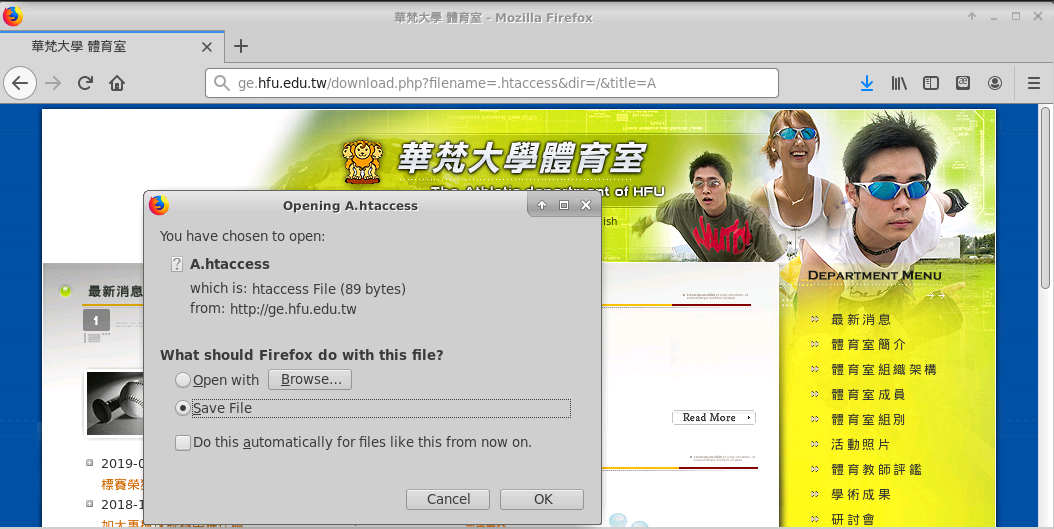Viewport: 1054px width, 529px height.
Task: Click the from: http://ge.hfu.edu.tw text
Action: coord(274,309)
